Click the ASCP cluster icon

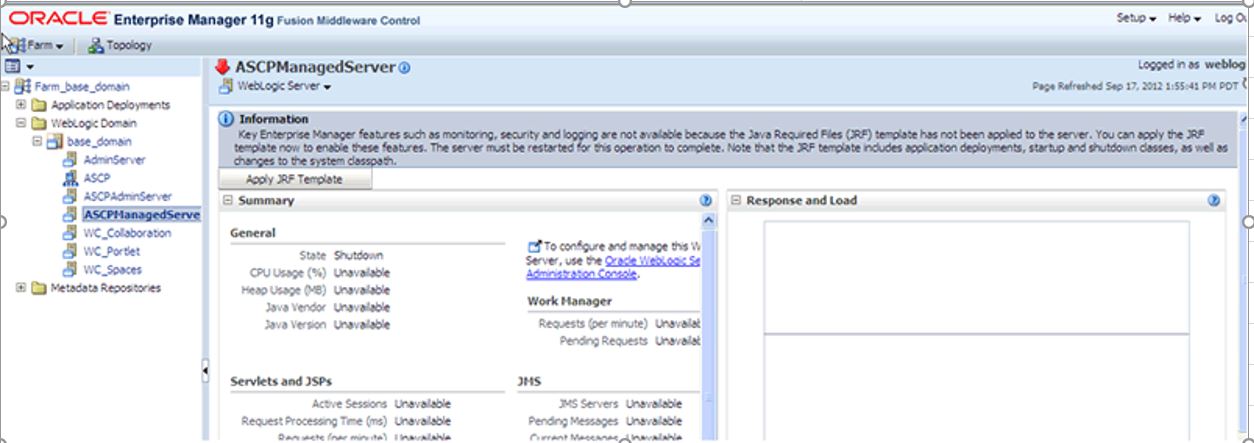click(70, 178)
